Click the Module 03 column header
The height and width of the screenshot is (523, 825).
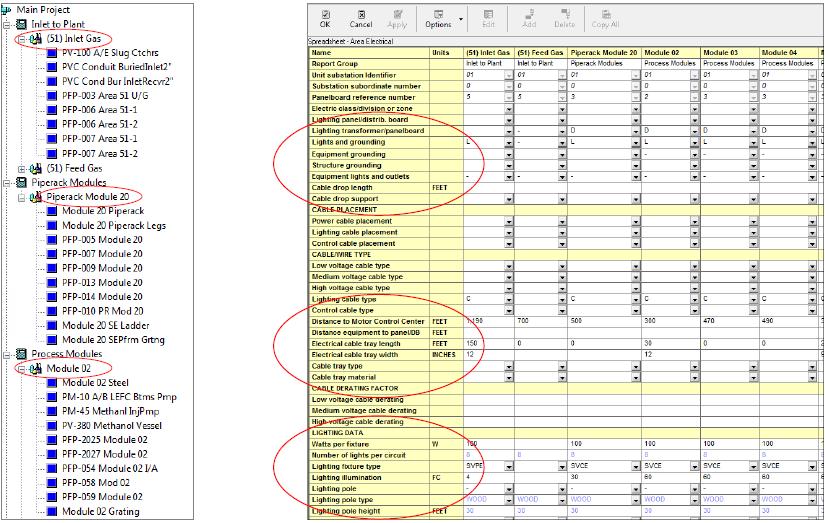[729, 53]
